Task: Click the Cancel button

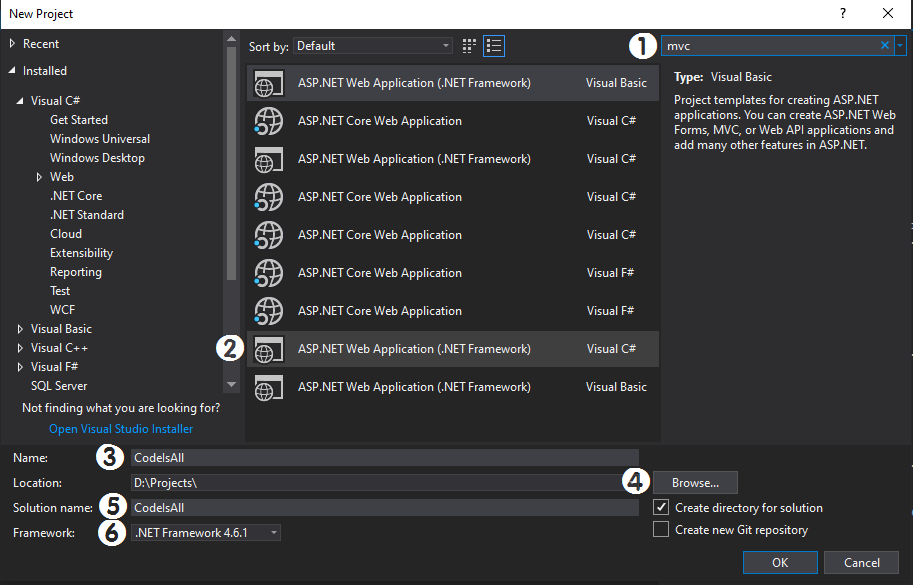Action: point(862,562)
